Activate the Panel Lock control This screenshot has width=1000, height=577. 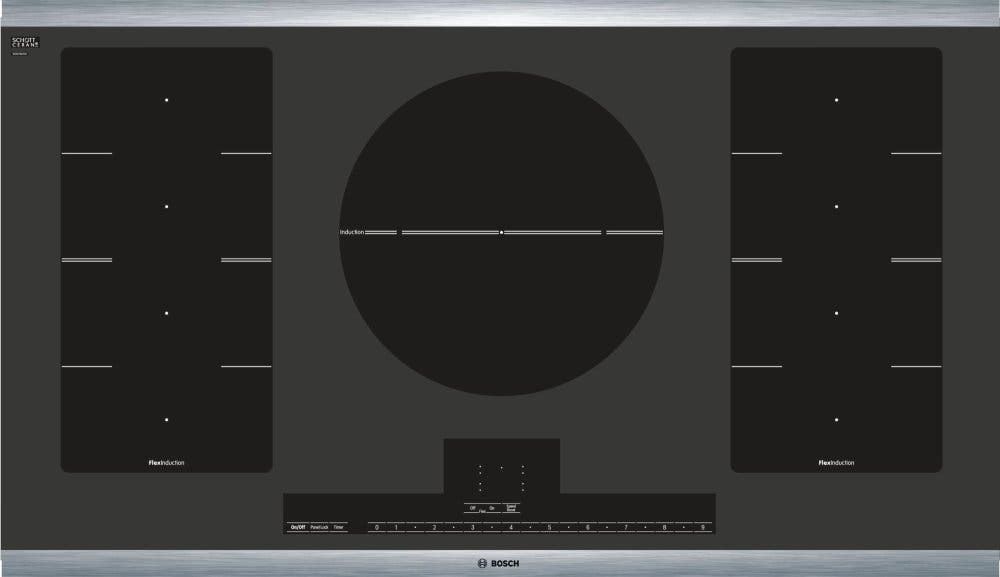tap(319, 527)
